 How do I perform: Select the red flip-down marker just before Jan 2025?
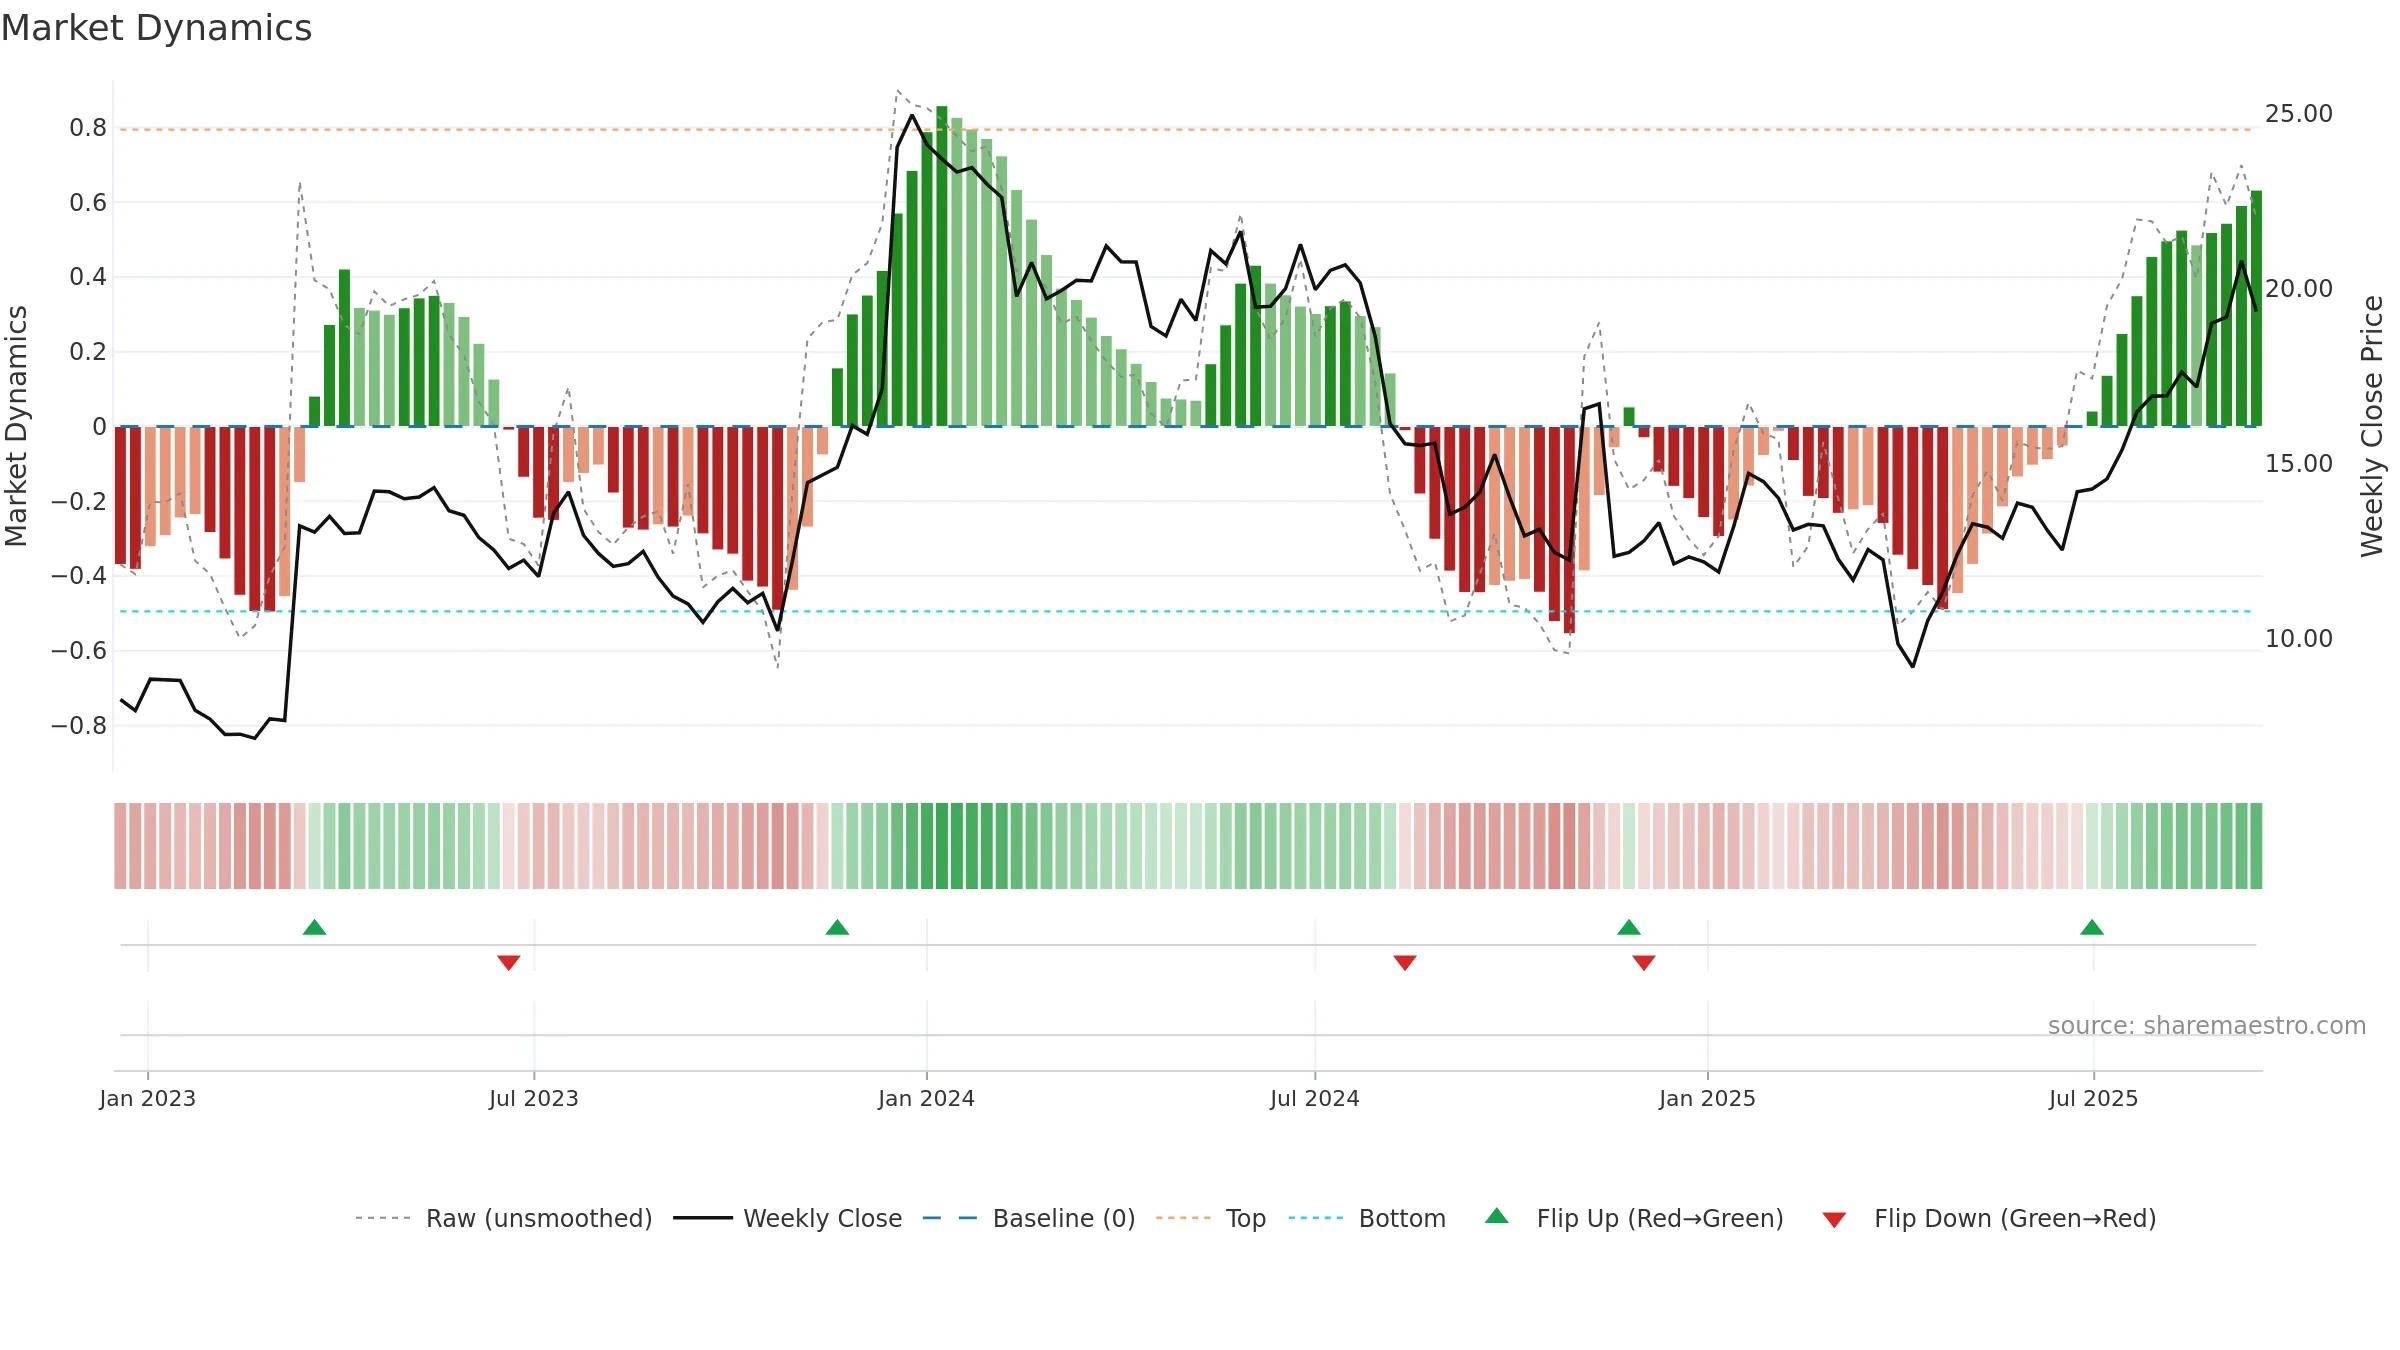[x=1643, y=962]
